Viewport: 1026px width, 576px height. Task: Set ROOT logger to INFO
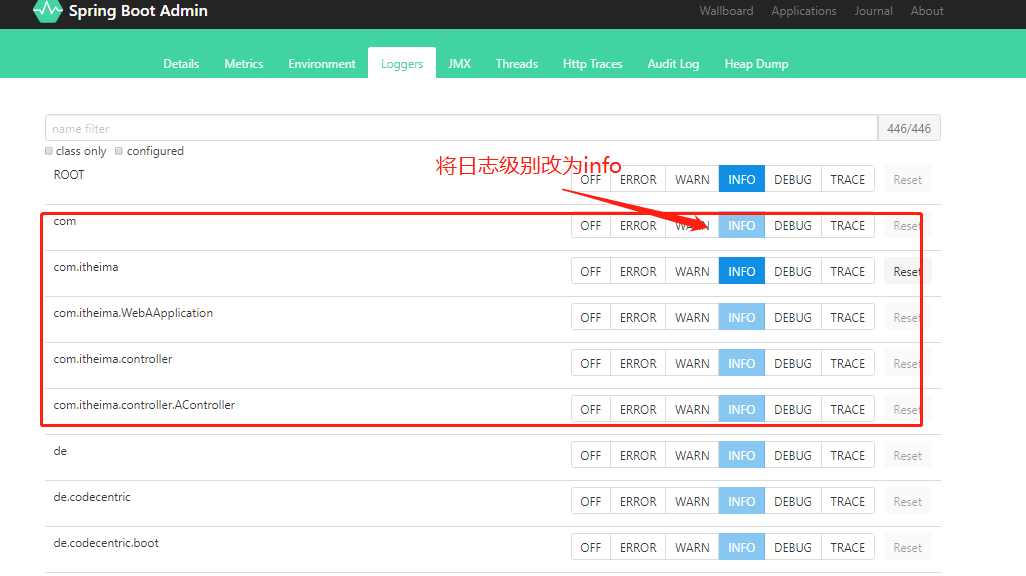pos(741,179)
